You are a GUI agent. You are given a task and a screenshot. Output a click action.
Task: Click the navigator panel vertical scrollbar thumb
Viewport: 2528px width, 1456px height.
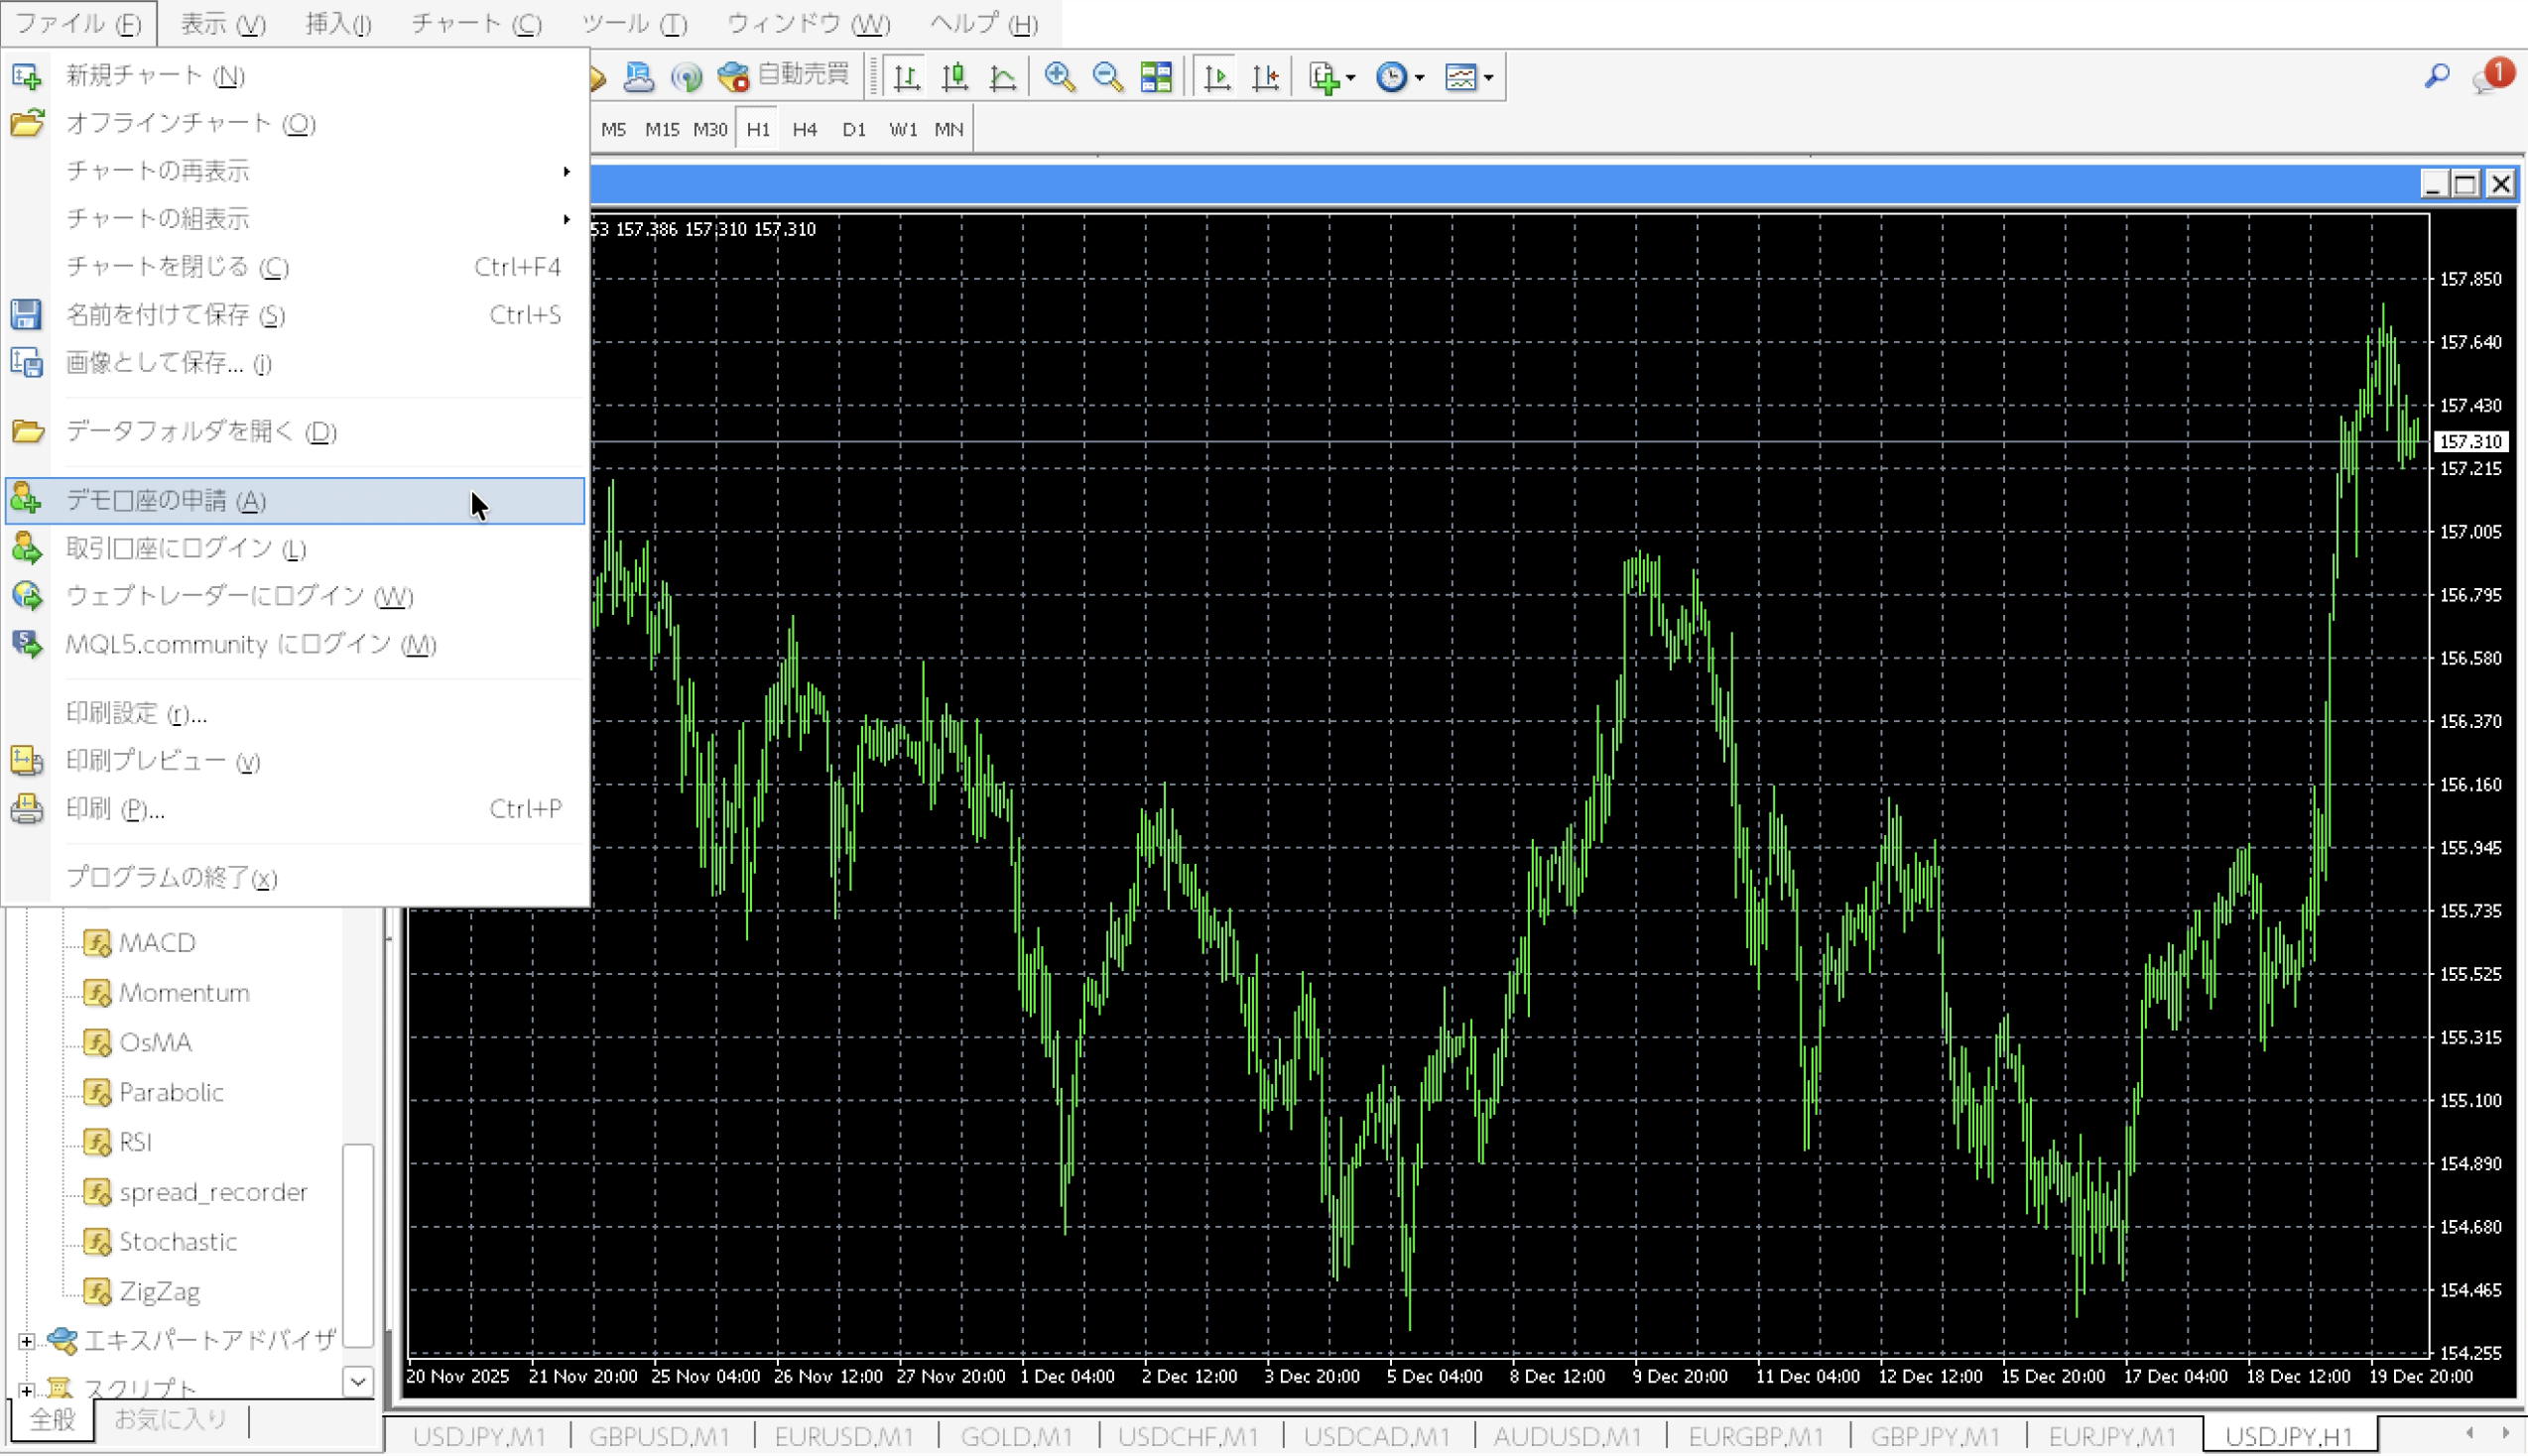pyautogui.click(x=358, y=1245)
